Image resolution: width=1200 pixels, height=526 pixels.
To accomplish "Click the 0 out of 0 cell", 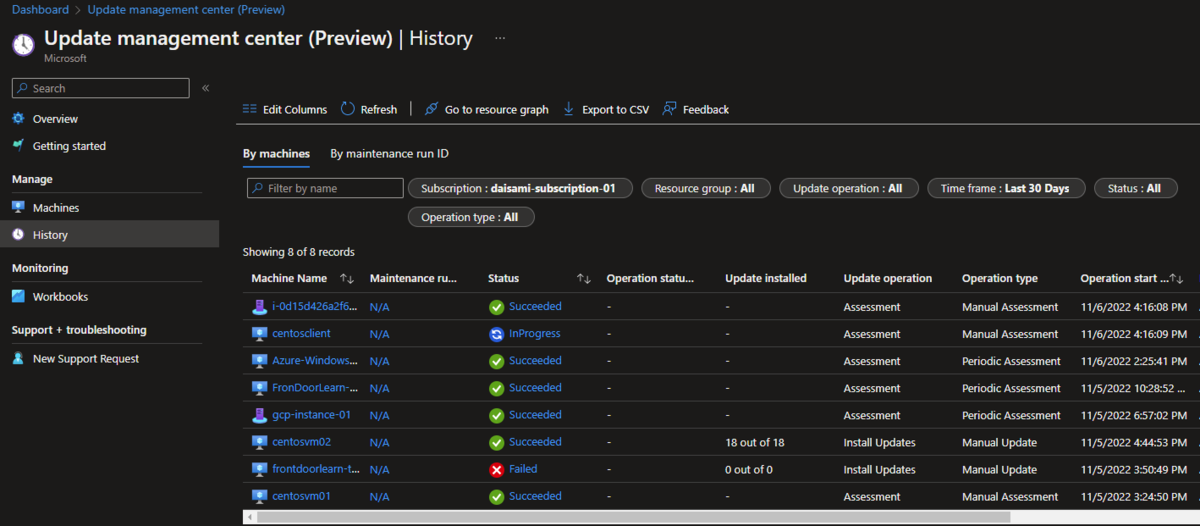I will point(749,469).
